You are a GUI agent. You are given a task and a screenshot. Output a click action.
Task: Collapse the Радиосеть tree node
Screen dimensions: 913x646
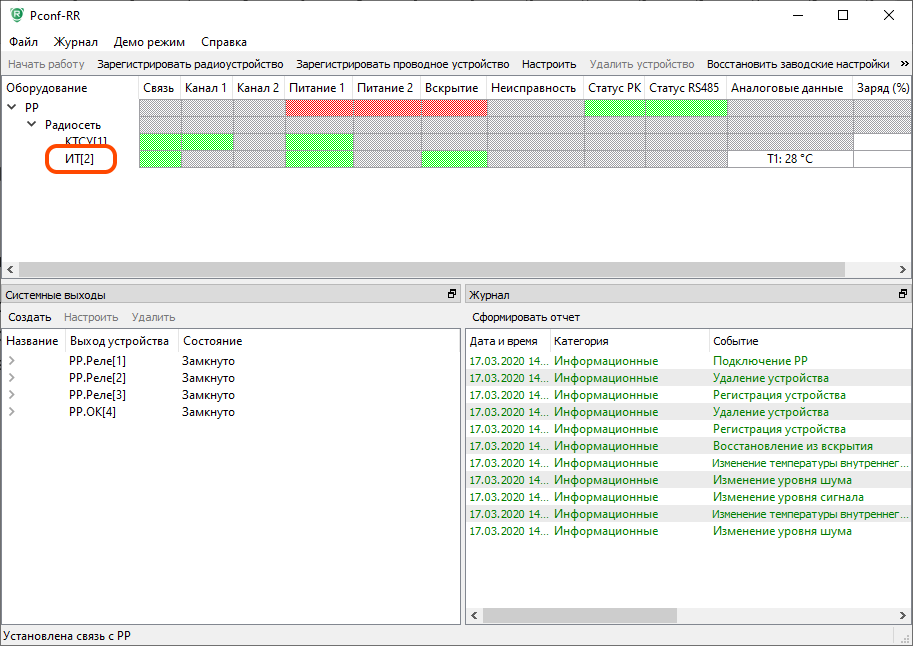(x=32, y=125)
